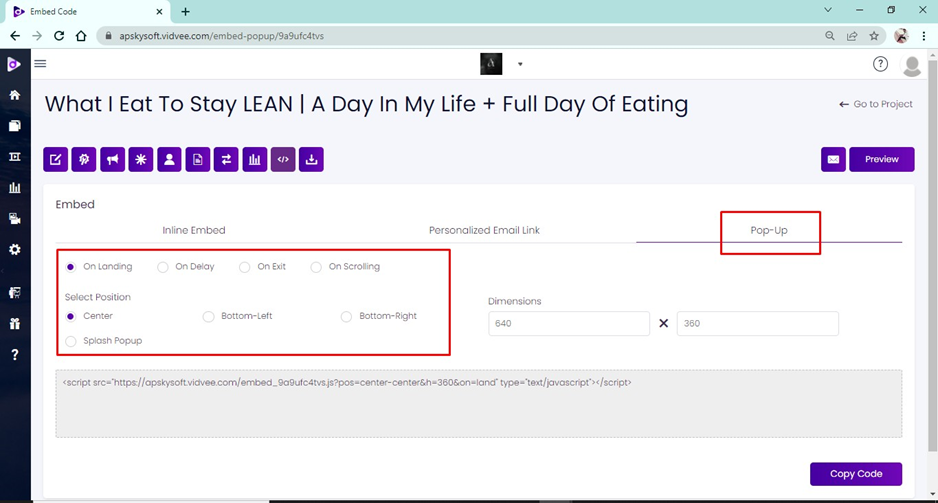Switch to Personalized Email Link tab
938x503 pixels.
[484, 230]
